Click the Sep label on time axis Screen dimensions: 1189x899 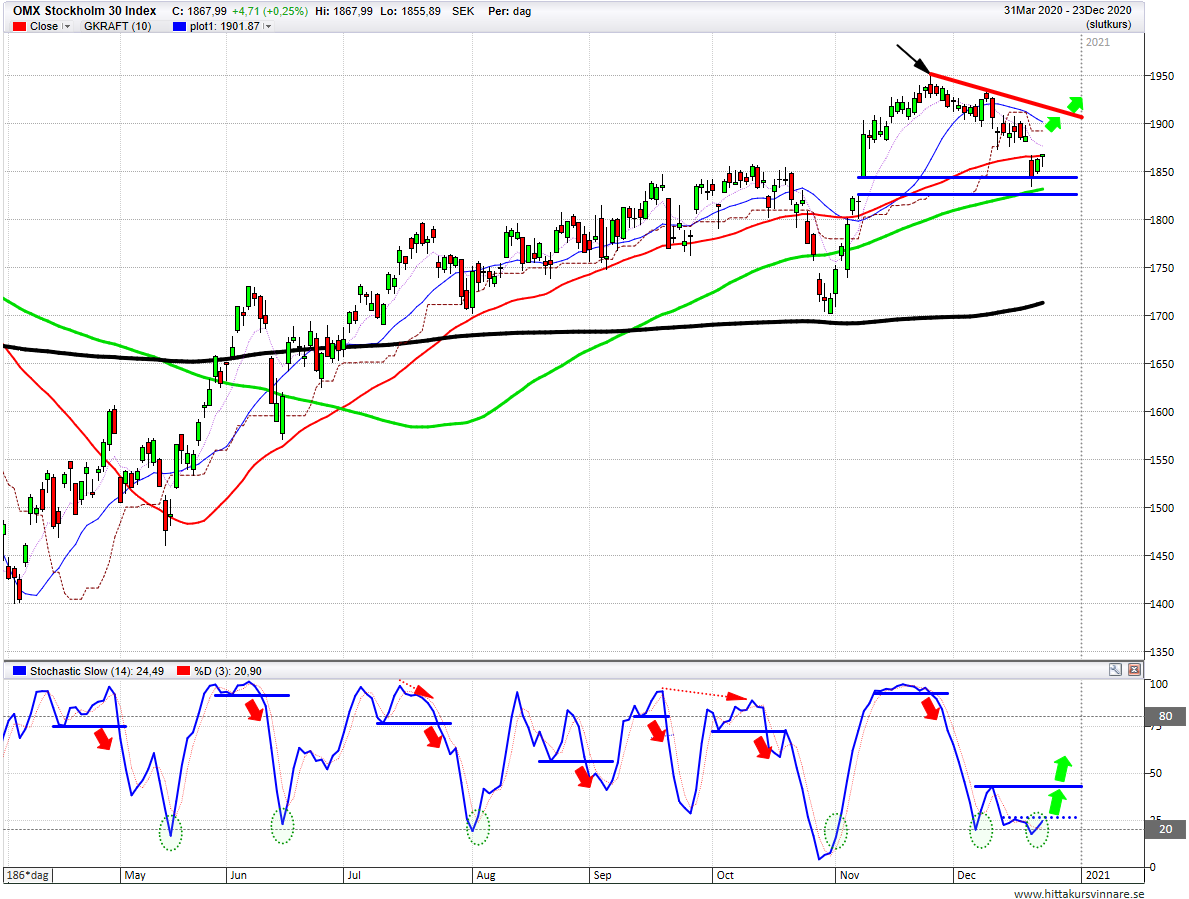tap(602, 876)
